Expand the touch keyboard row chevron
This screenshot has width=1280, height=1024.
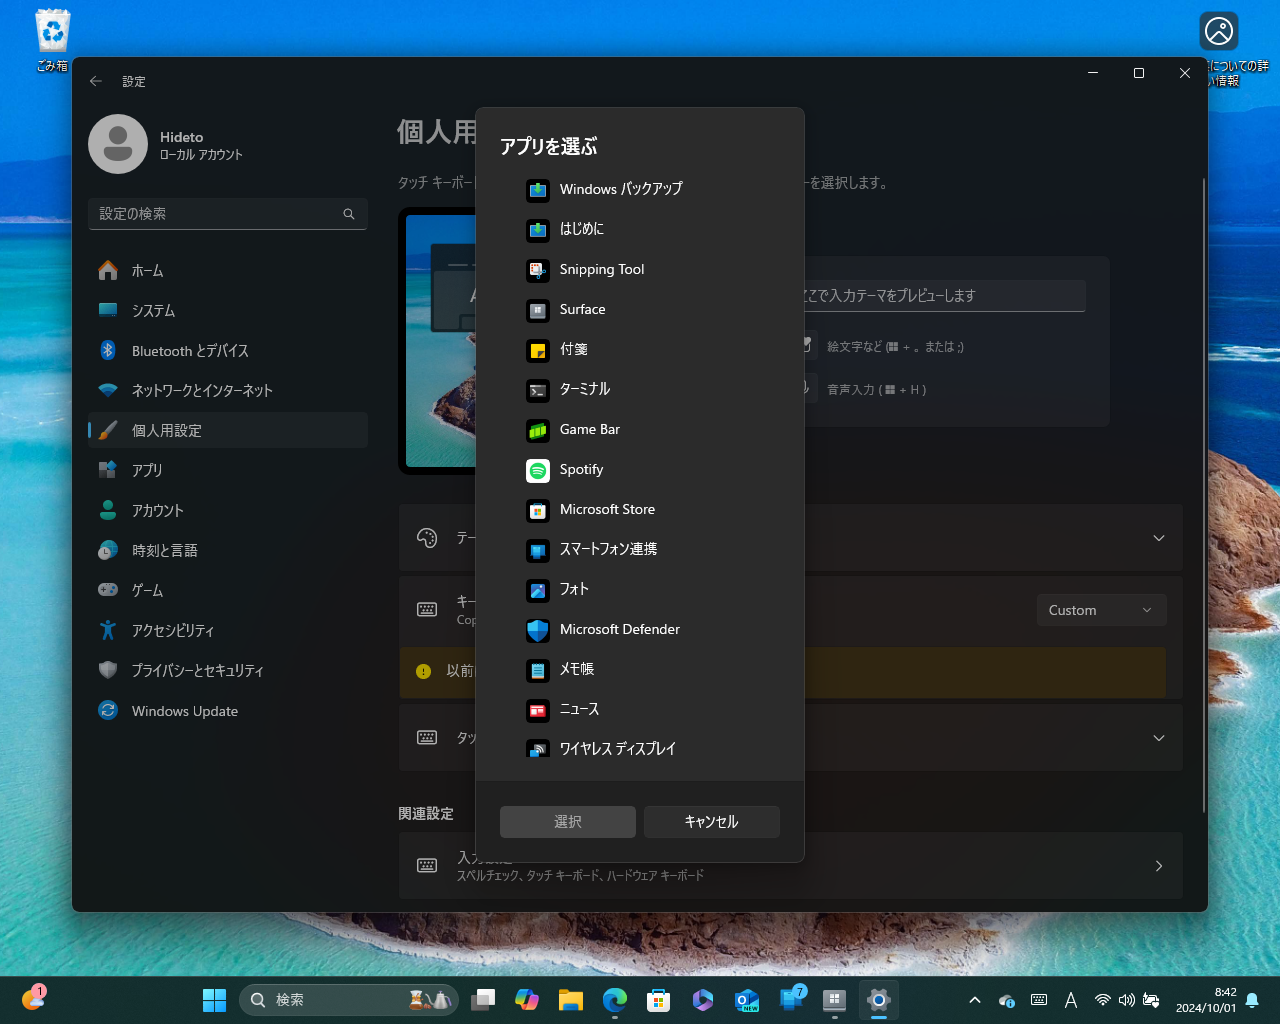tap(1159, 738)
